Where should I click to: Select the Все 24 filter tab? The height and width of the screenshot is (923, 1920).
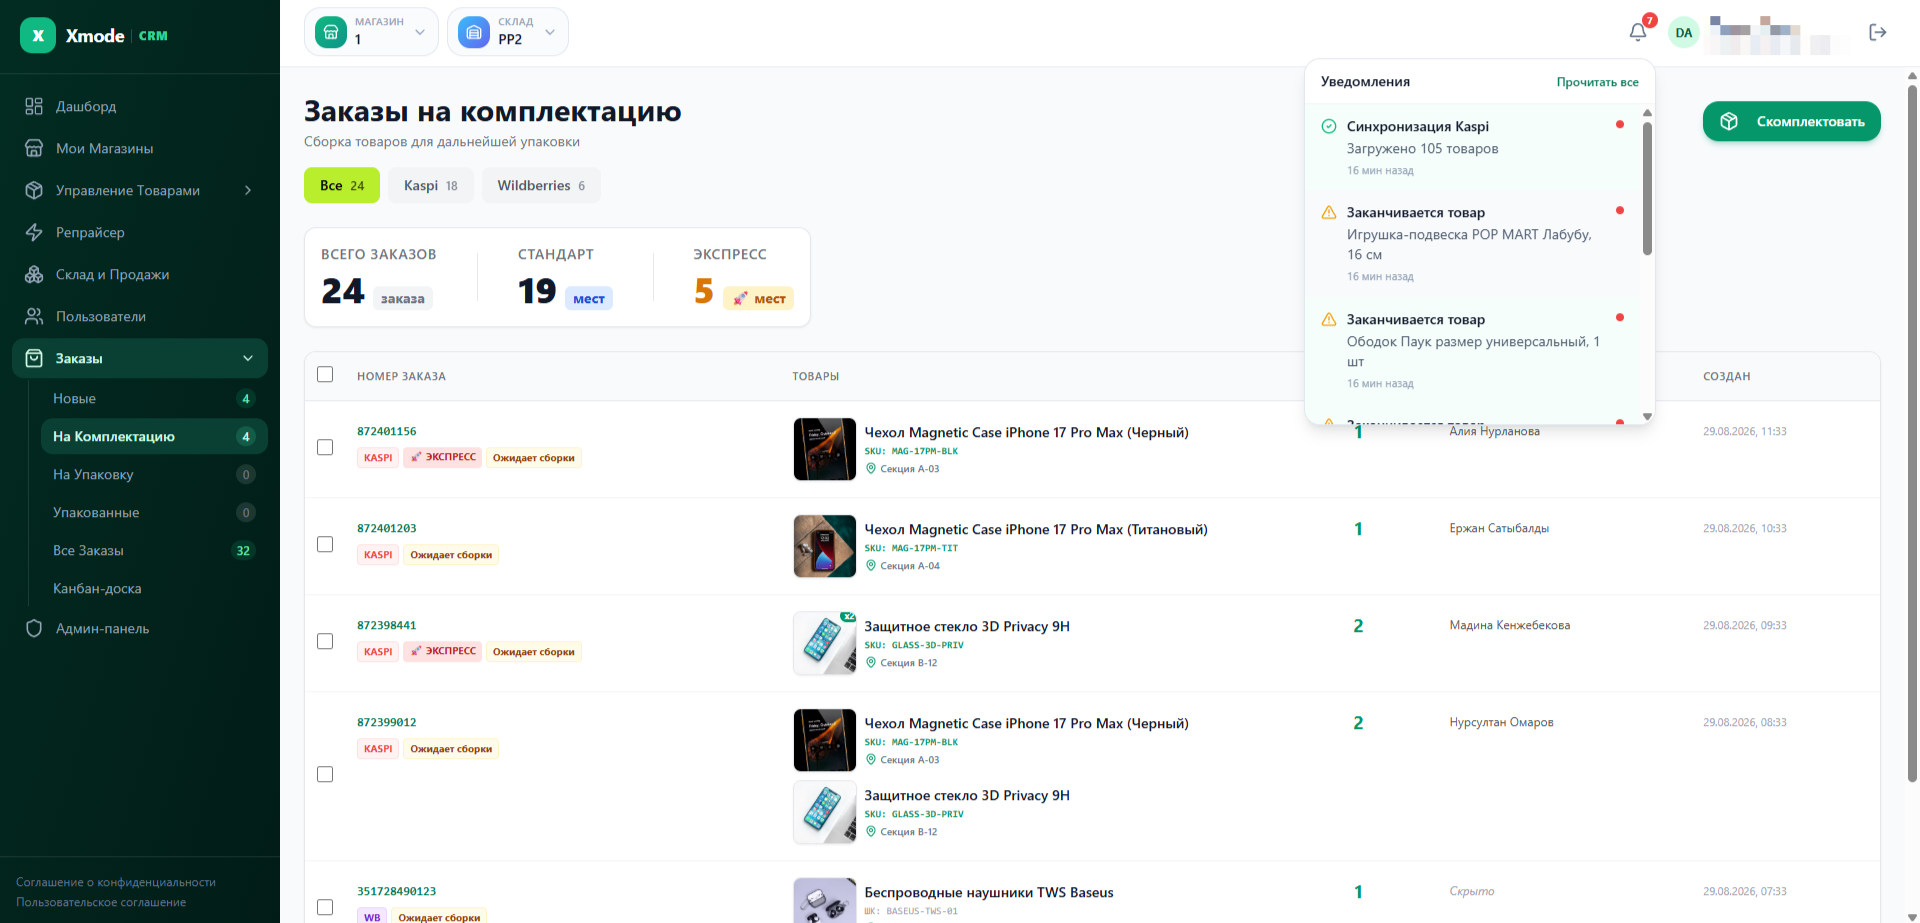click(342, 185)
